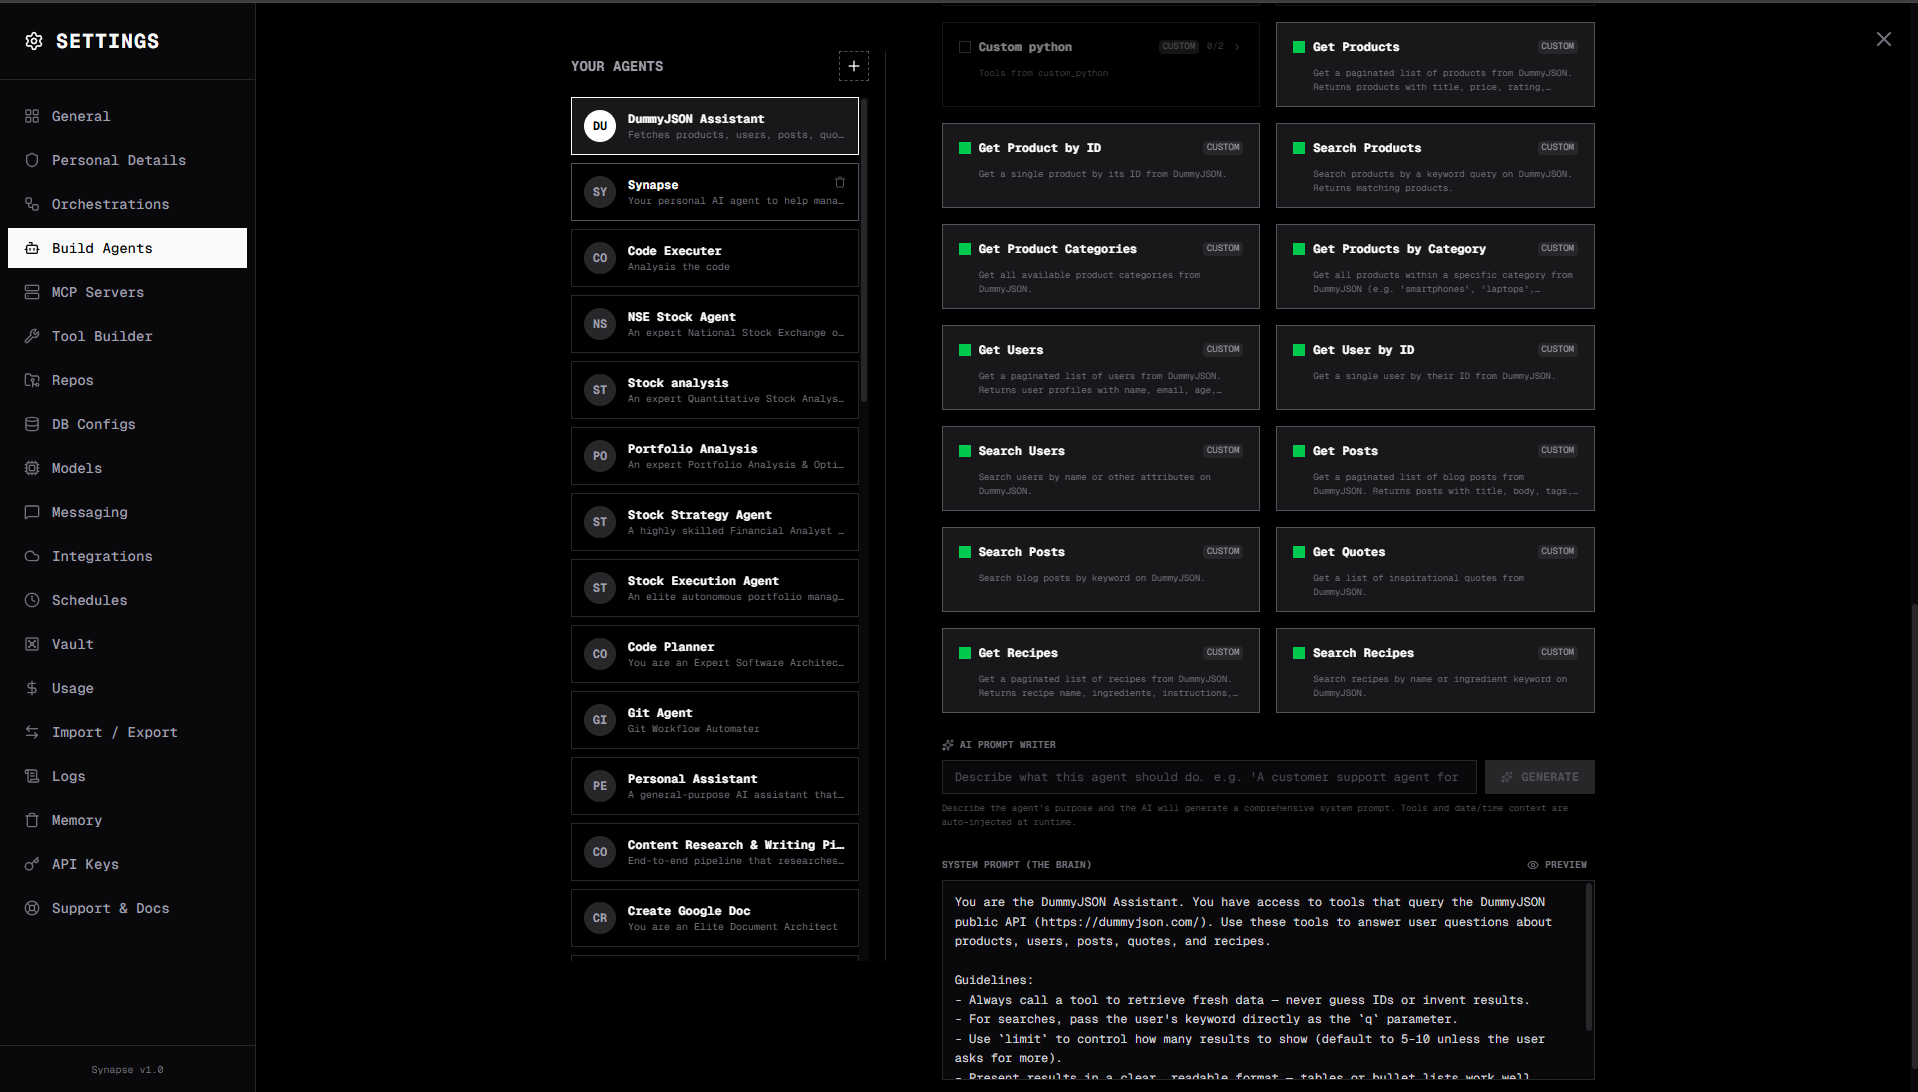This screenshot has height=1092, width=1918.
Task: Delete the Synapse agent via trash icon
Action: click(x=840, y=182)
